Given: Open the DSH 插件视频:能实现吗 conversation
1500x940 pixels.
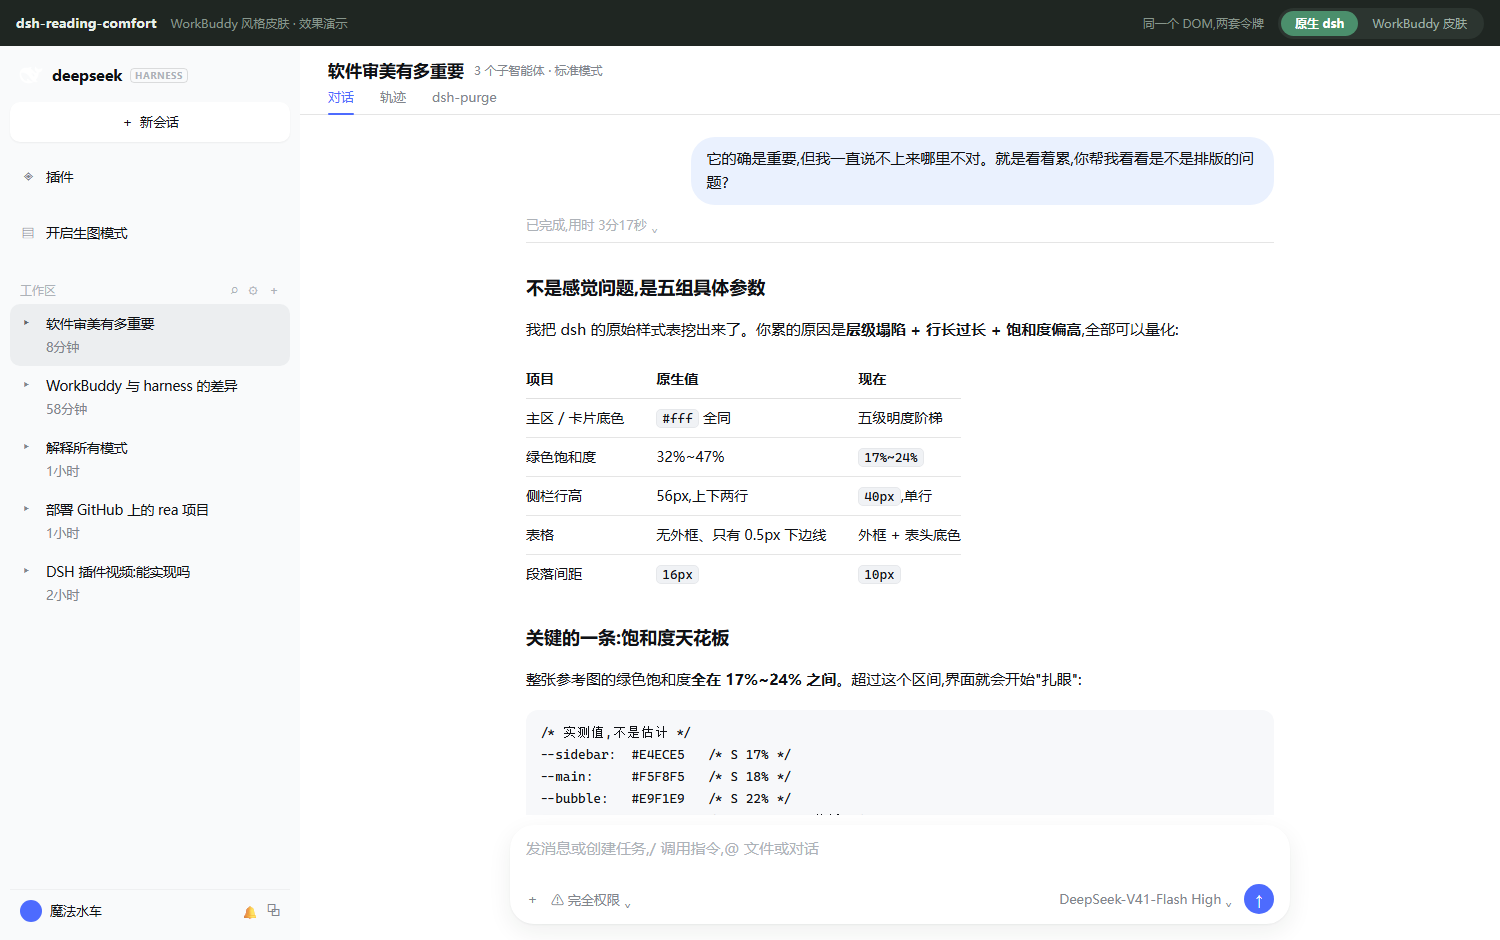Looking at the screenshot, I should [x=150, y=583].
